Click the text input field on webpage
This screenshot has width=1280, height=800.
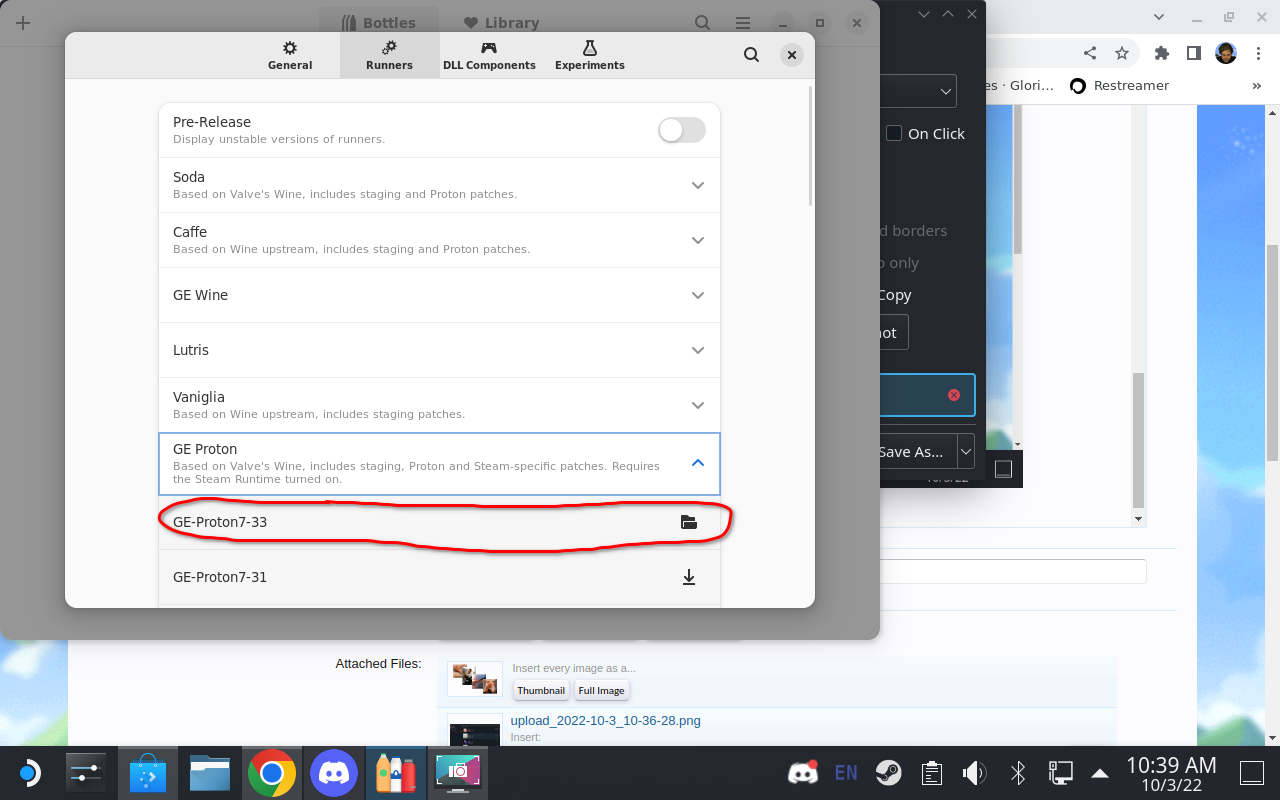(1013, 571)
